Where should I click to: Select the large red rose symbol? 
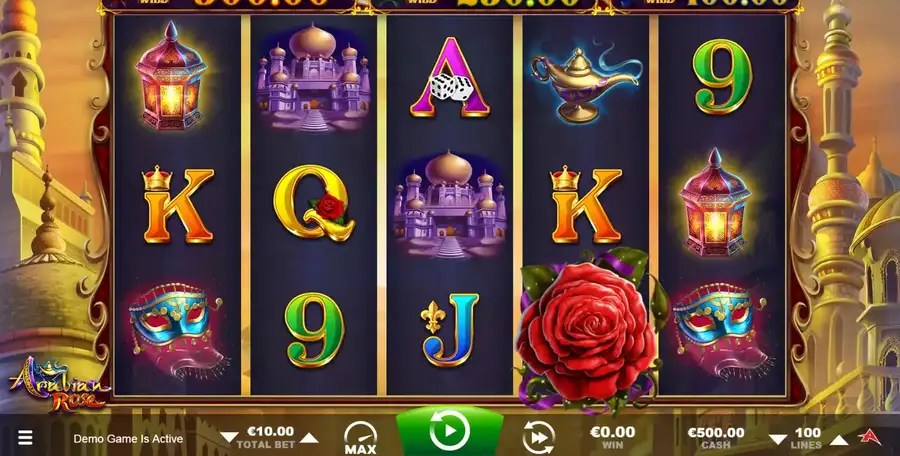tap(589, 330)
